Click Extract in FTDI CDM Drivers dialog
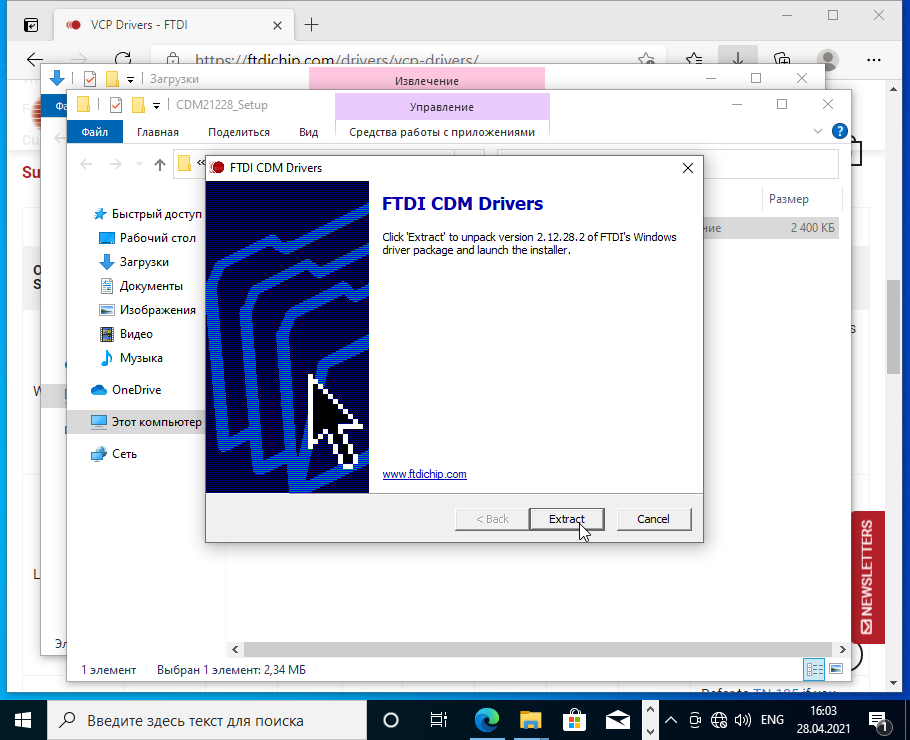This screenshot has width=910, height=740. (566, 519)
